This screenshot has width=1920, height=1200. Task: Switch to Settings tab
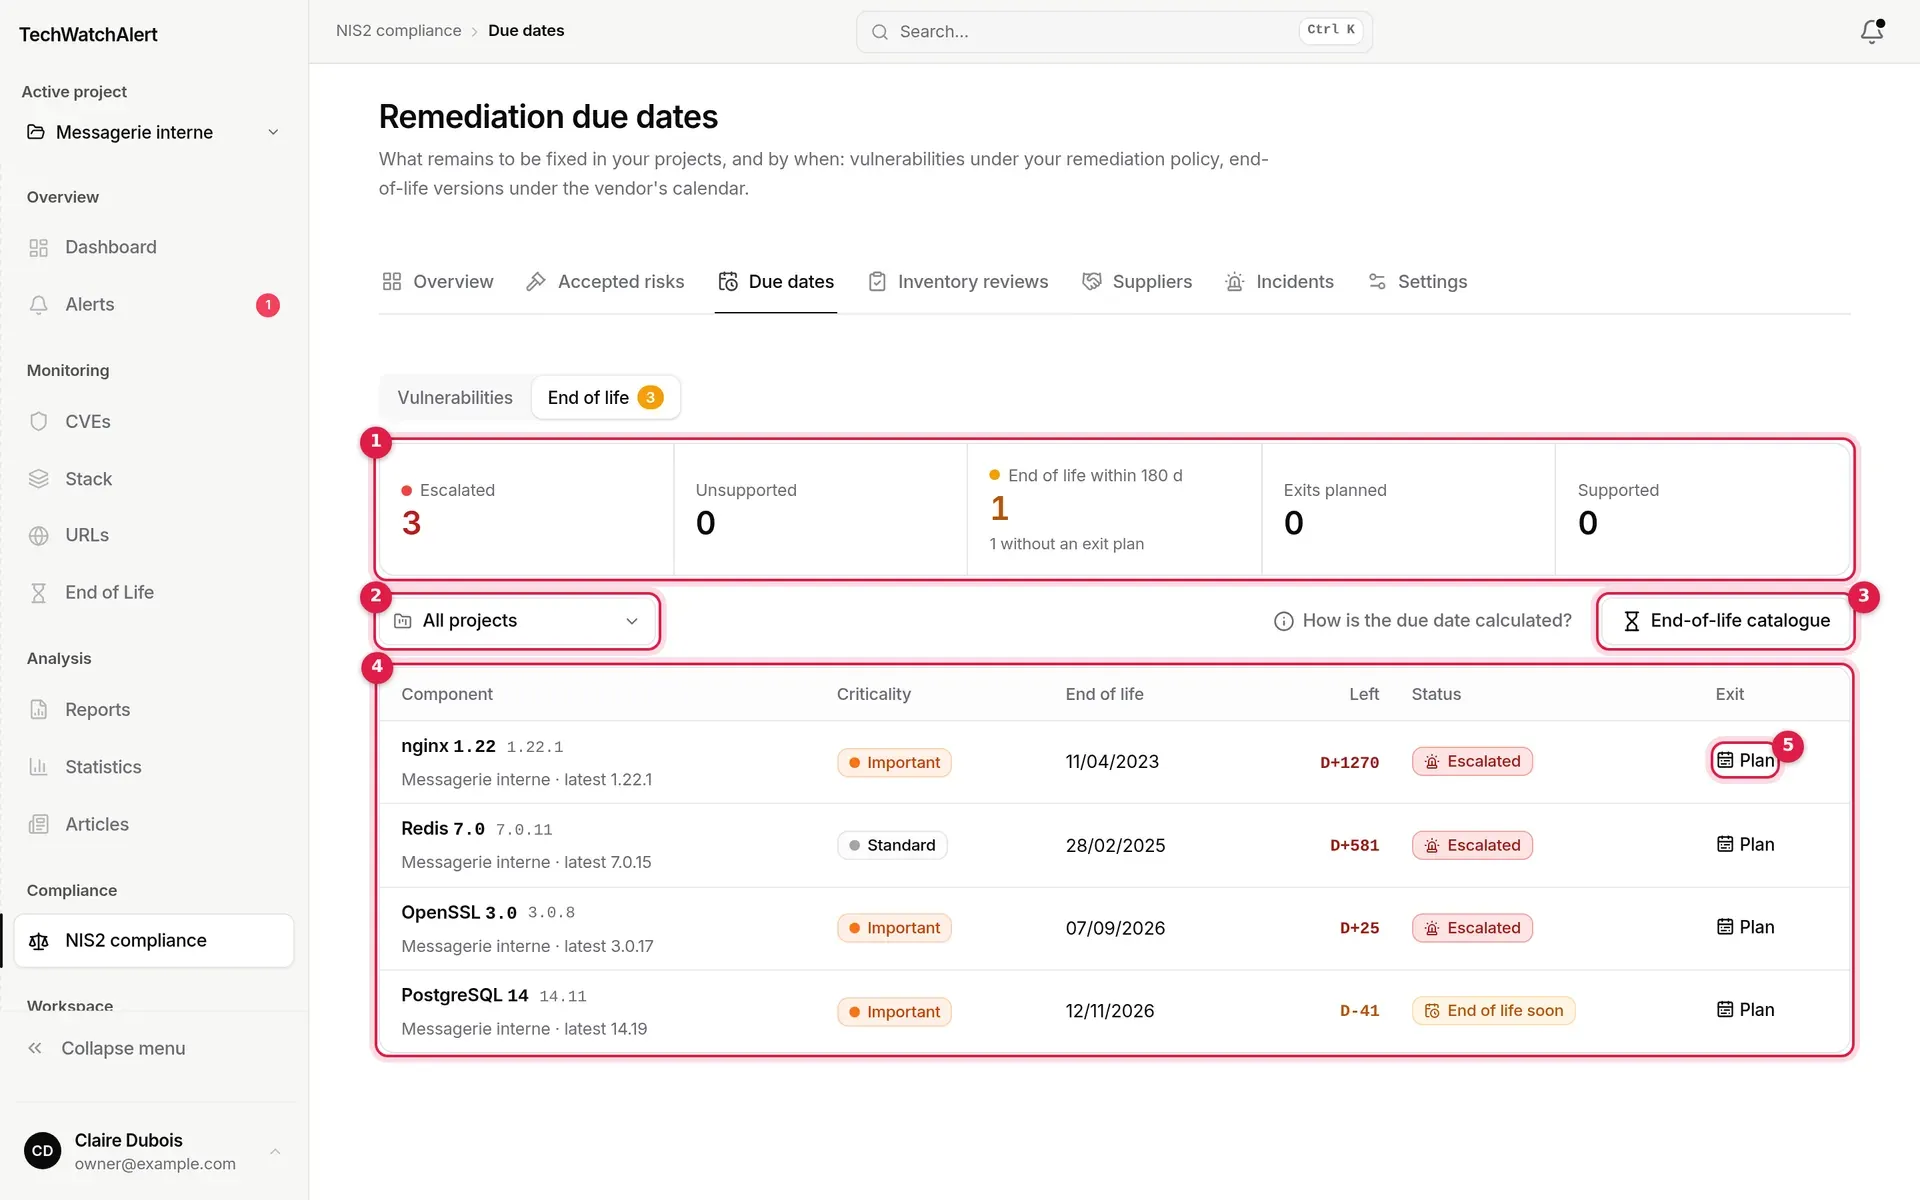1417,282
